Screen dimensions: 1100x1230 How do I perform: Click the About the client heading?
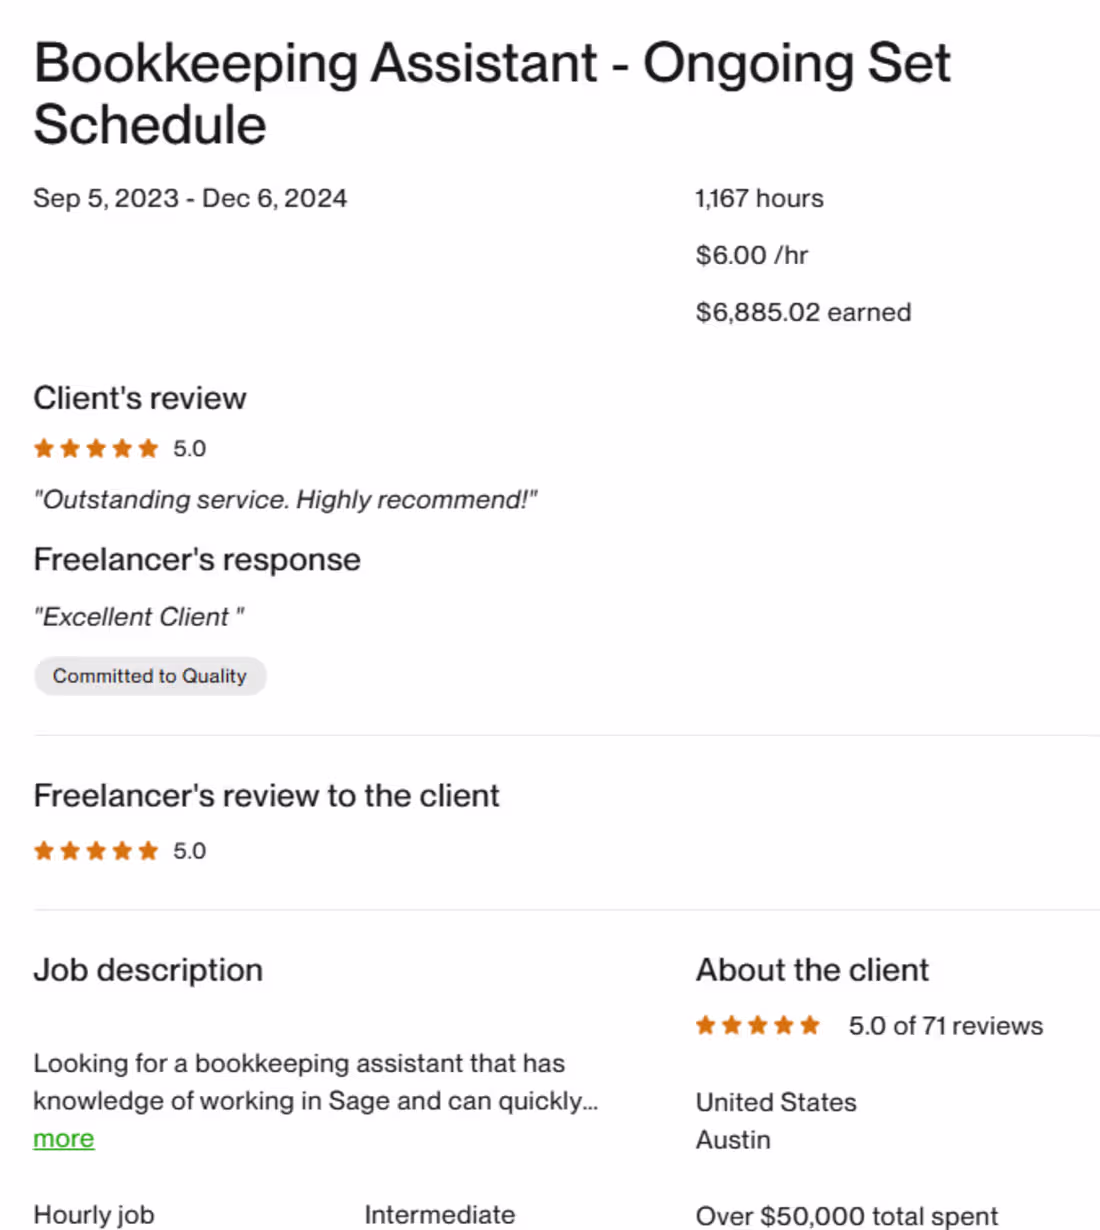pos(811,969)
